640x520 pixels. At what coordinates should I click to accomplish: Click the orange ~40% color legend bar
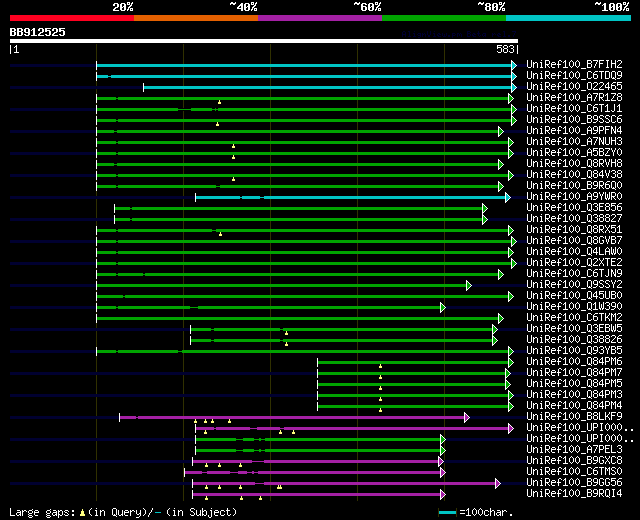[196, 18]
